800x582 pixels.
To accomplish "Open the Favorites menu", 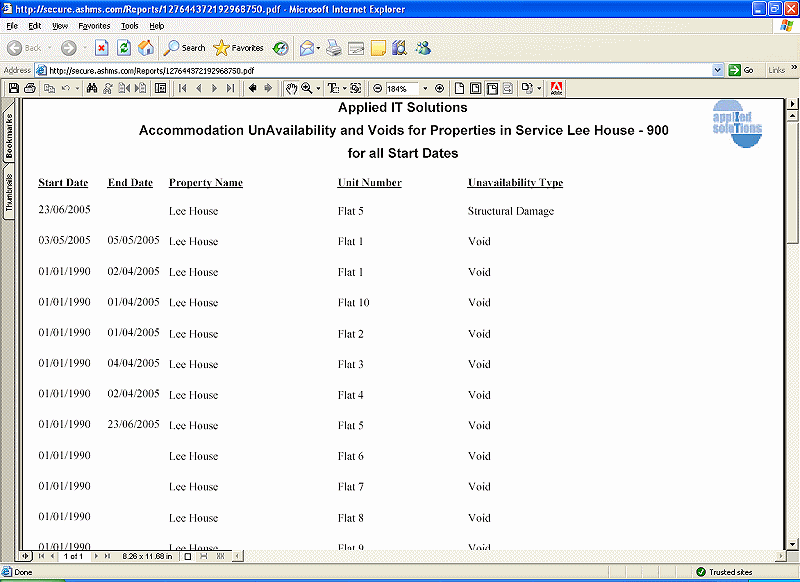I will [94, 25].
